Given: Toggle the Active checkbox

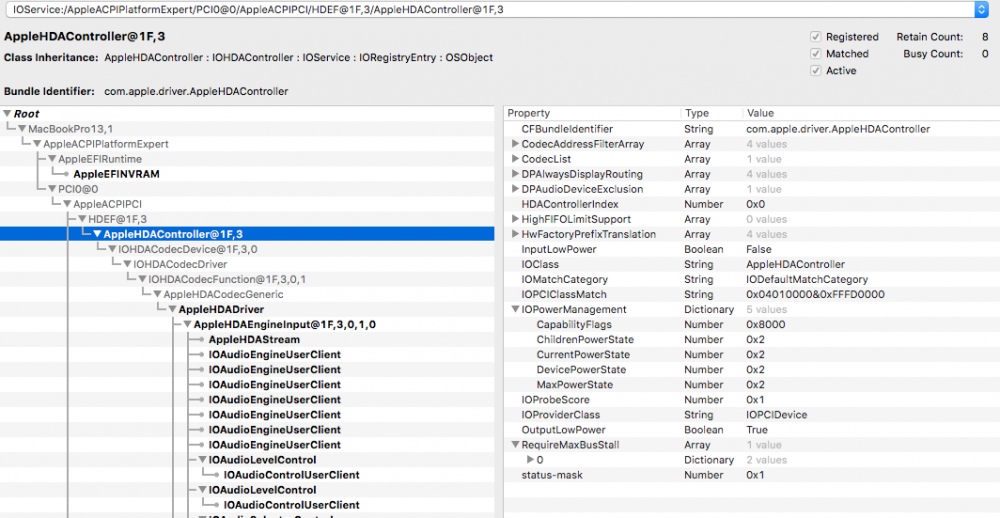Looking at the screenshot, I should [x=815, y=71].
